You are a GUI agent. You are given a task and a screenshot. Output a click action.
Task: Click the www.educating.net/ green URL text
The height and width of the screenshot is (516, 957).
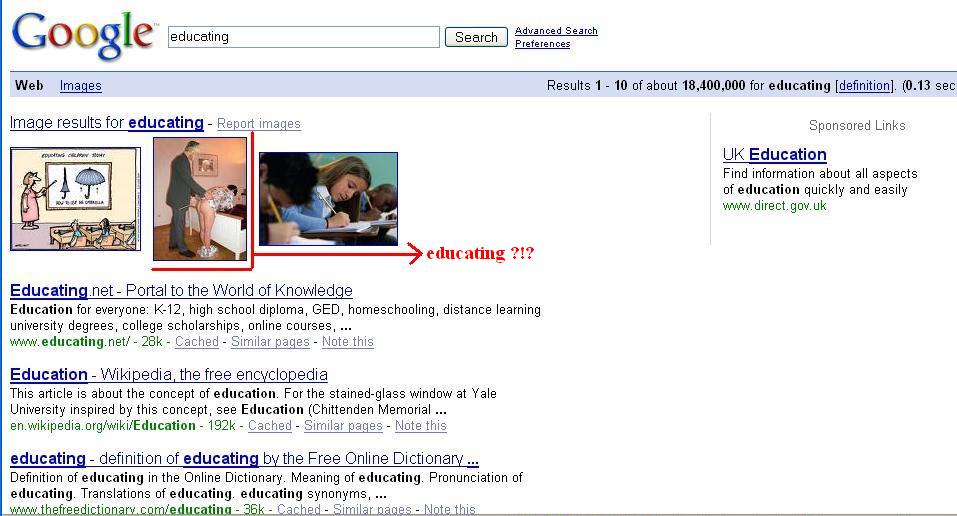[x=70, y=342]
